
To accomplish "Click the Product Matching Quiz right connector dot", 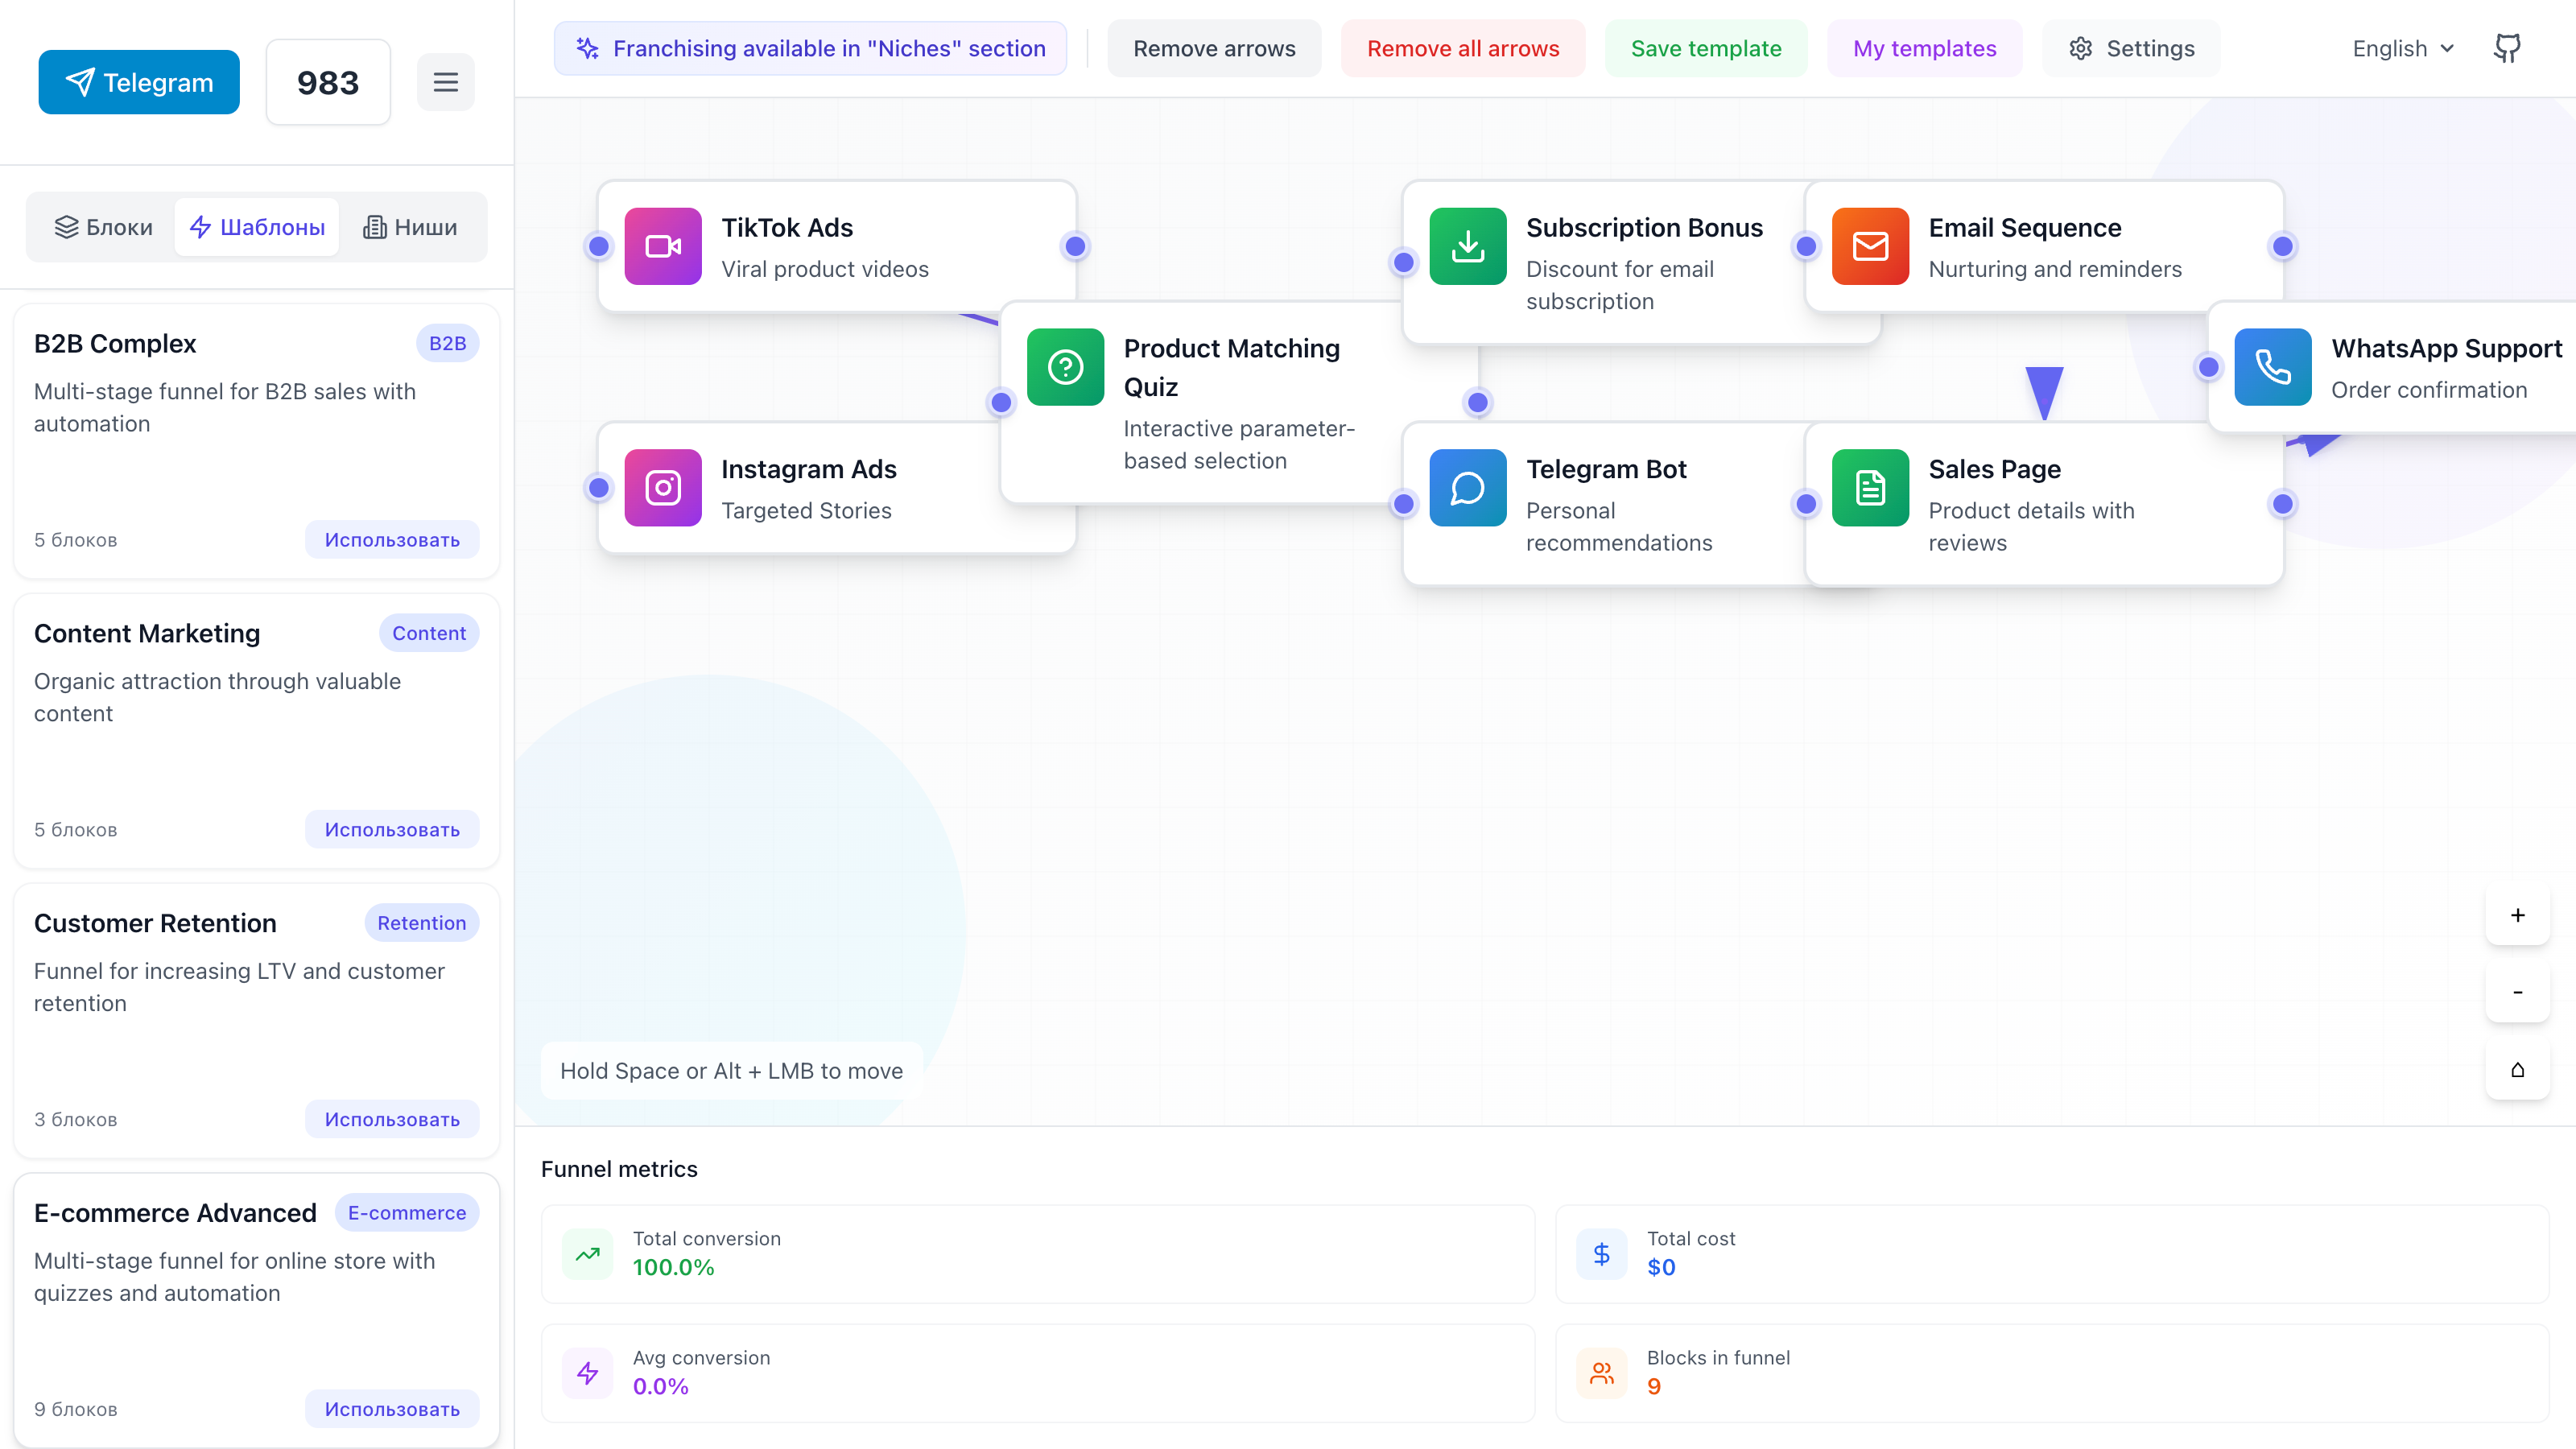I will click(x=1478, y=403).
